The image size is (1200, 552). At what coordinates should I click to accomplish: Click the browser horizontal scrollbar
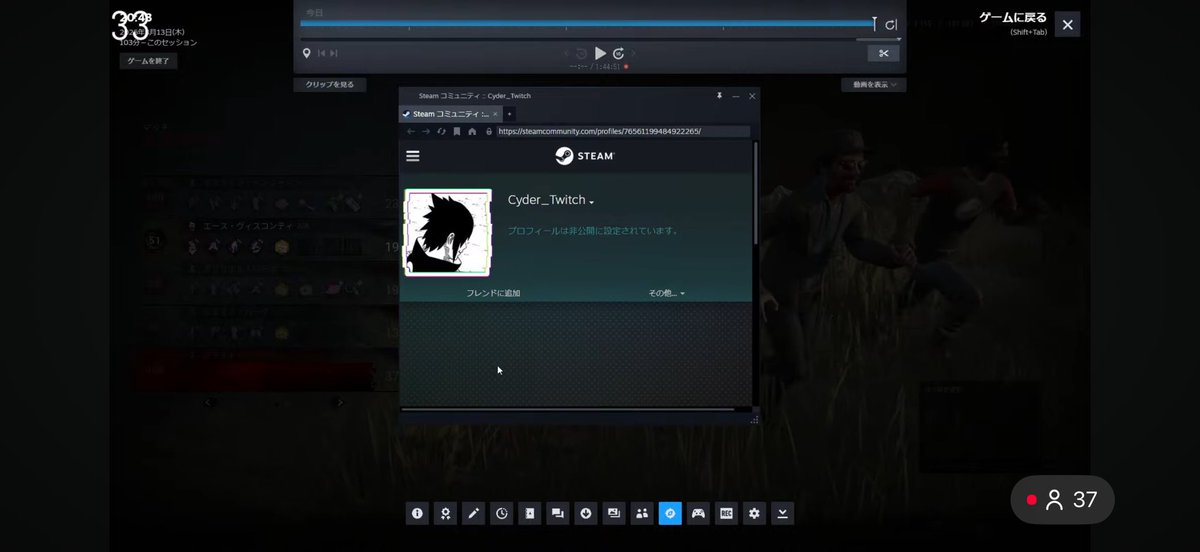click(568, 409)
